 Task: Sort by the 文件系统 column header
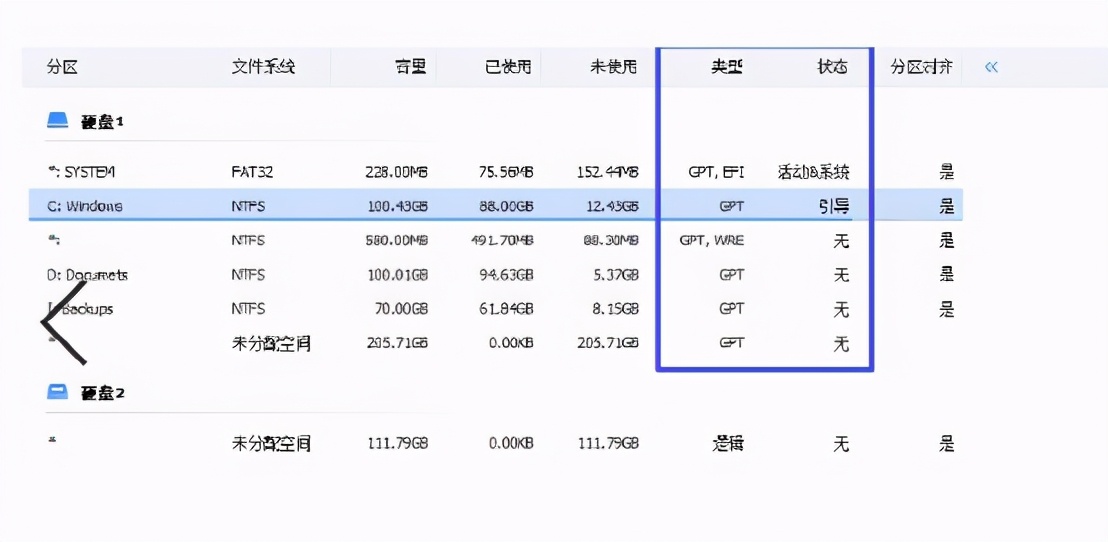(x=263, y=67)
